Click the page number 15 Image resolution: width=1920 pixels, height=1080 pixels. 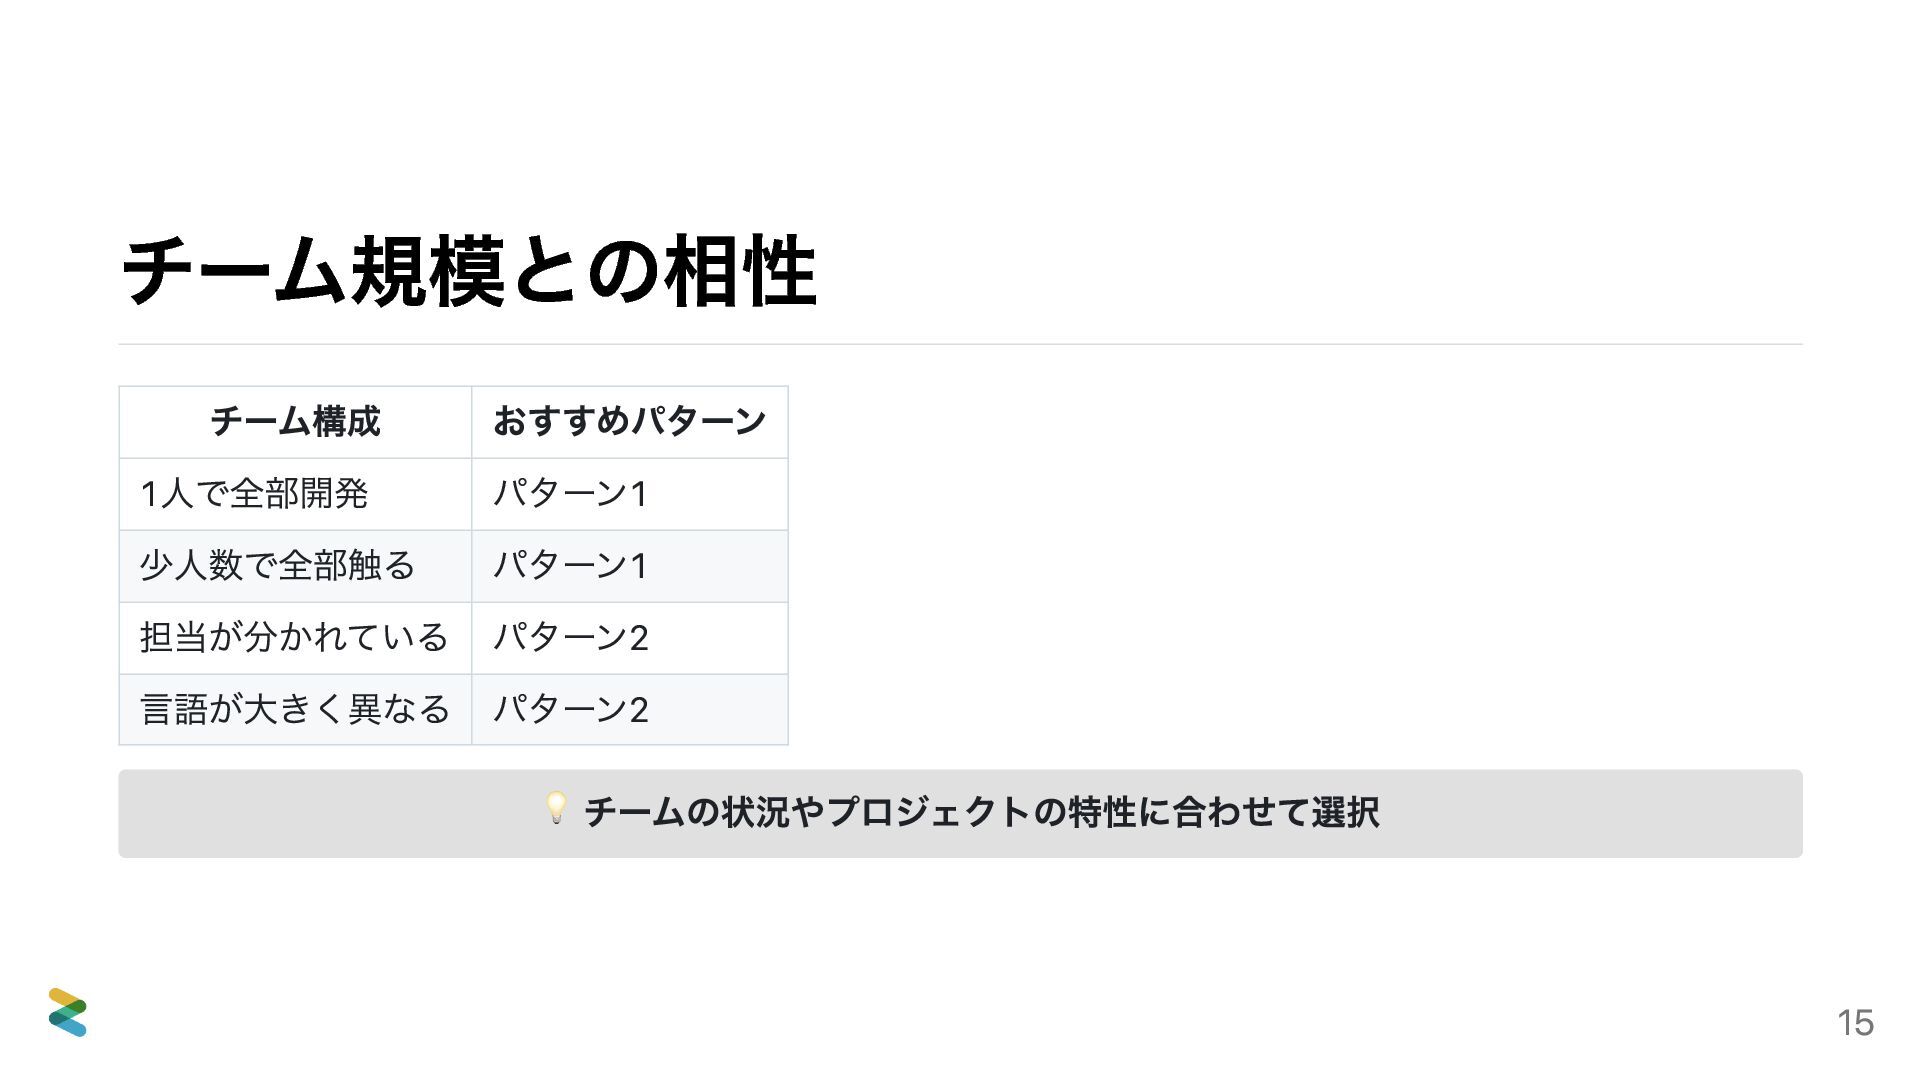tap(1855, 1023)
